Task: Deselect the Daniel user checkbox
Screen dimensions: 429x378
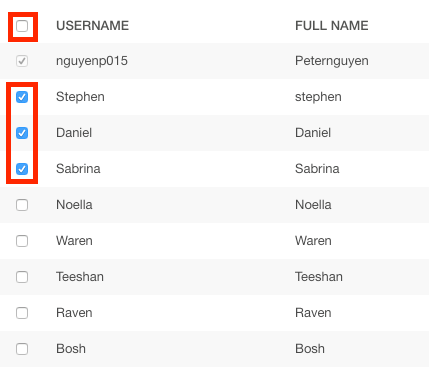Action: pyautogui.click(x=22, y=133)
